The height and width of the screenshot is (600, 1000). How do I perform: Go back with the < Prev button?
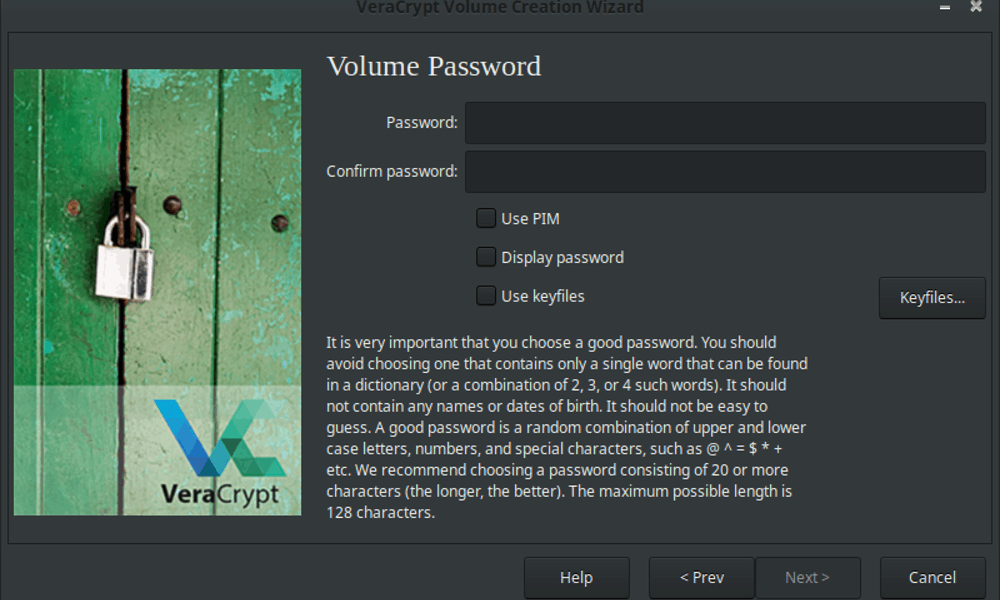point(702,578)
